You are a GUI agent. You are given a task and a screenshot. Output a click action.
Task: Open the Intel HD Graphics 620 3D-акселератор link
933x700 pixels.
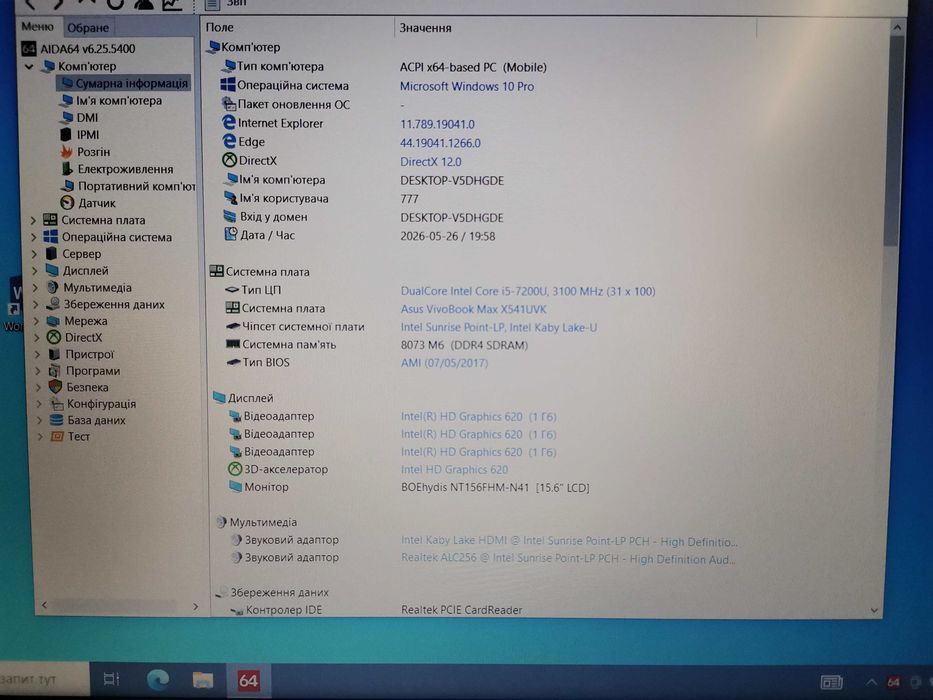point(455,470)
